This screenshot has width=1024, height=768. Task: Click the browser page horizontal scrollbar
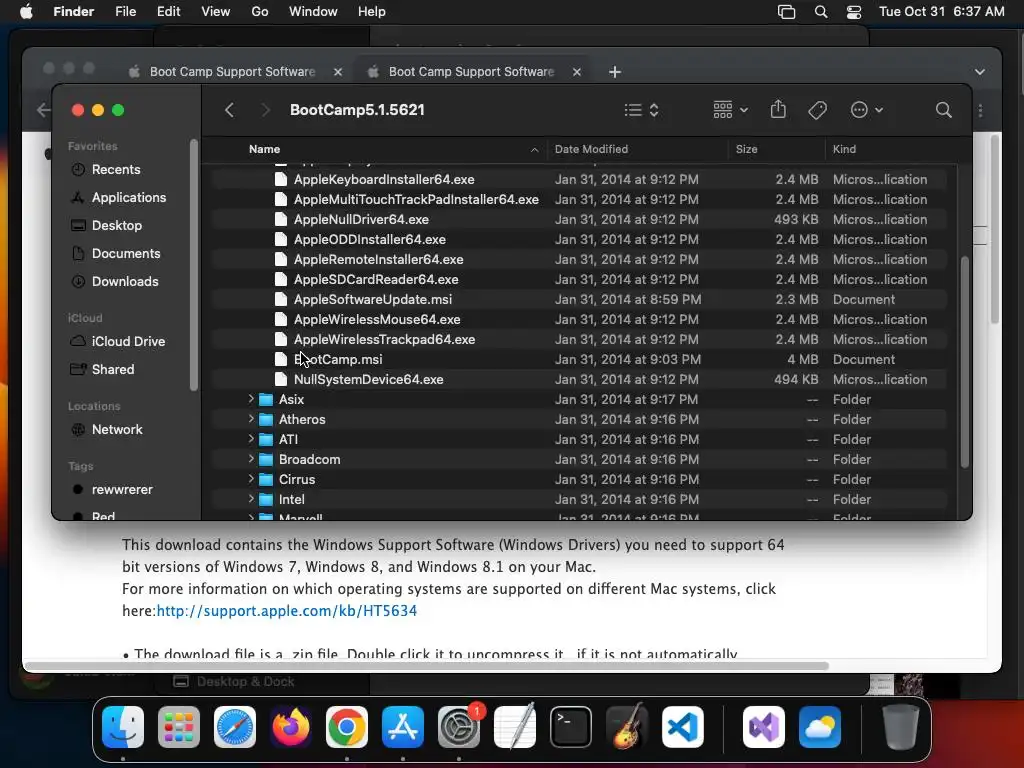coord(428,666)
